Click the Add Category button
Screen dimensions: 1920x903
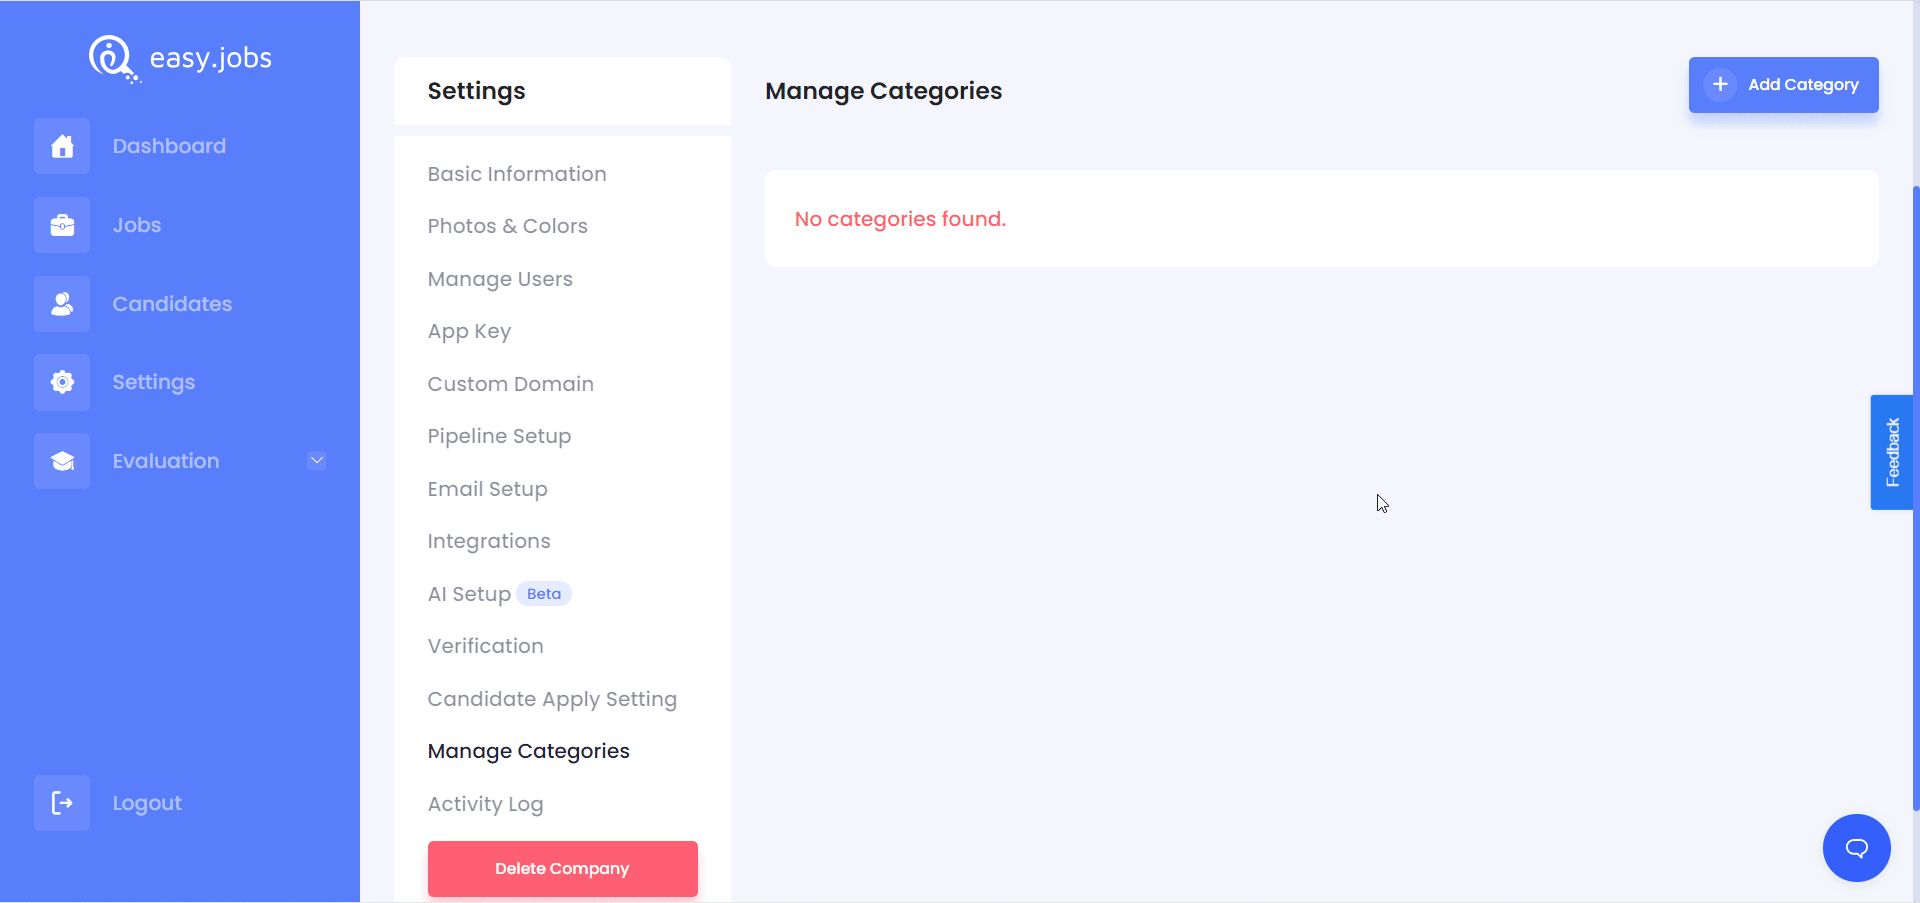1783,84
